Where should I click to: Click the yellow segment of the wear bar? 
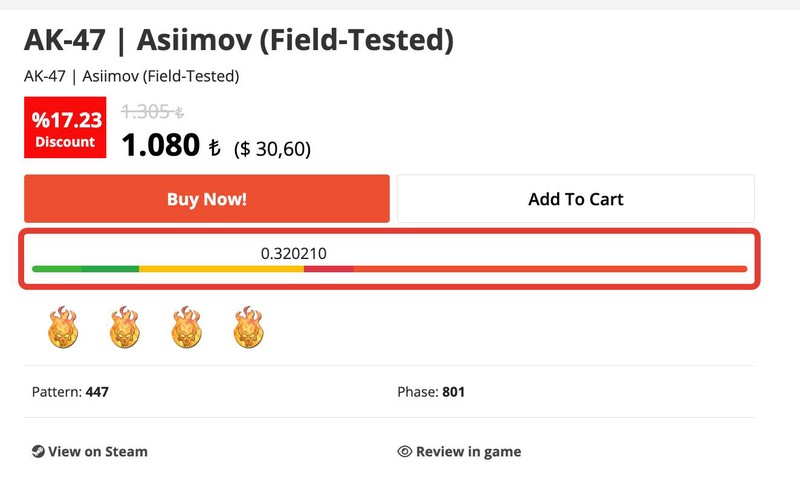(x=220, y=269)
